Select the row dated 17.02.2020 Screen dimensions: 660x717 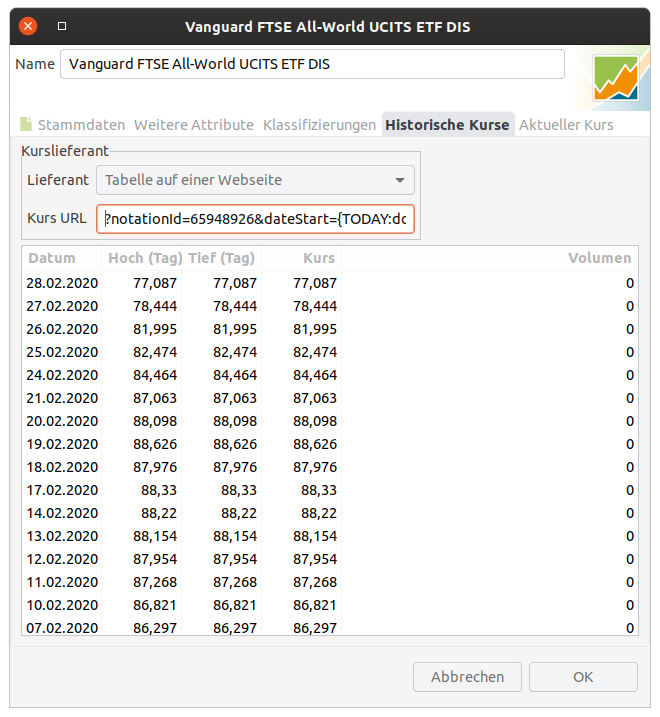coord(330,490)
